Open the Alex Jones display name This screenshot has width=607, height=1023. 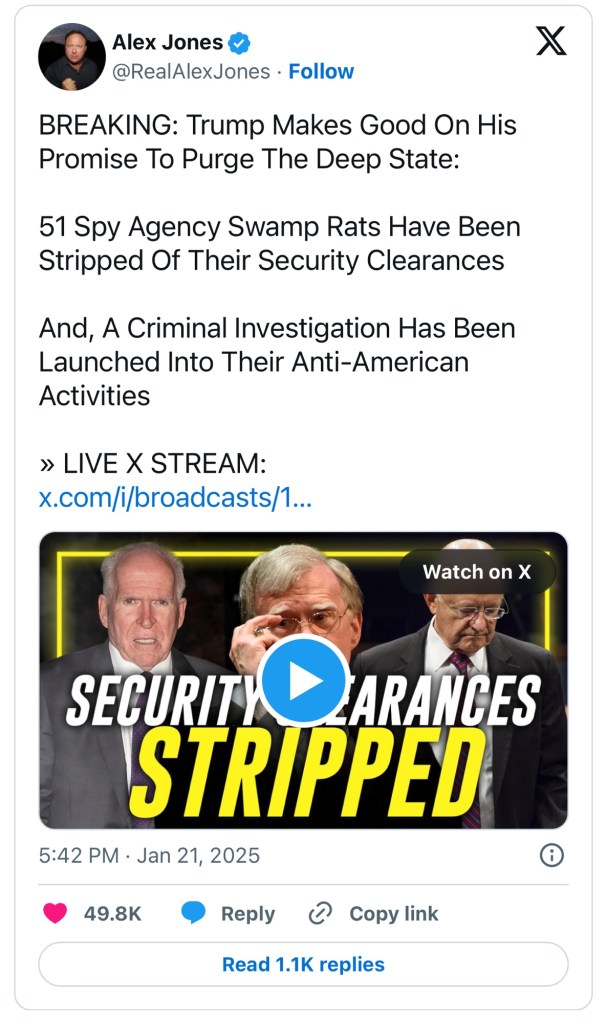click(x=167, y=42)
